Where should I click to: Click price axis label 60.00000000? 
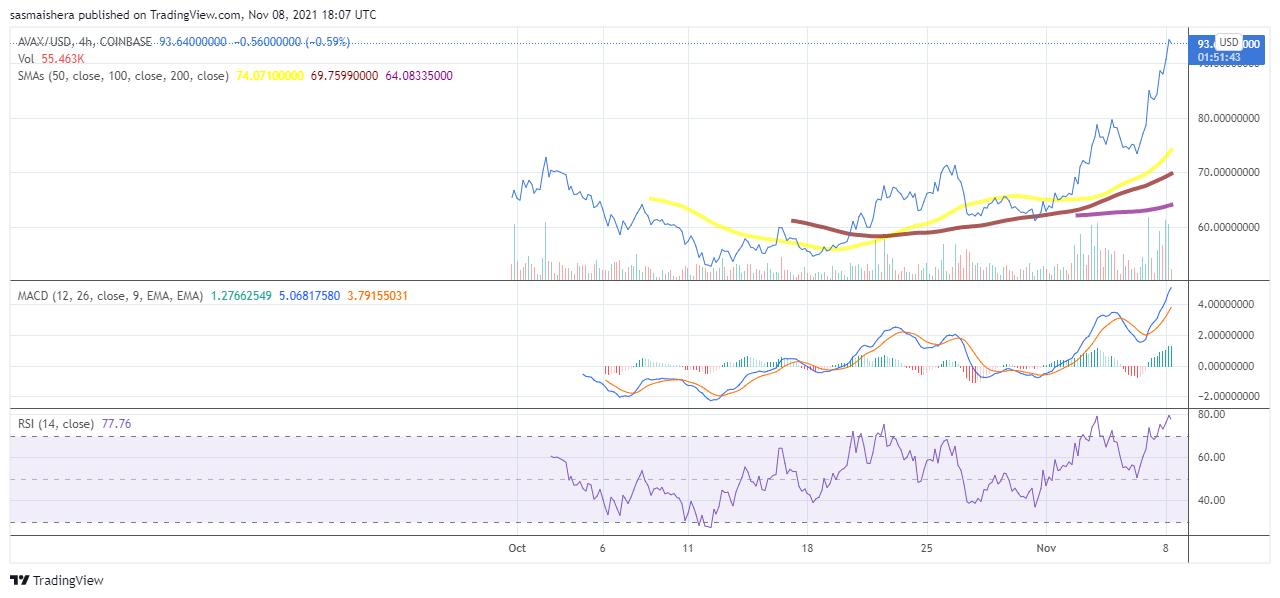point(1231,227)
